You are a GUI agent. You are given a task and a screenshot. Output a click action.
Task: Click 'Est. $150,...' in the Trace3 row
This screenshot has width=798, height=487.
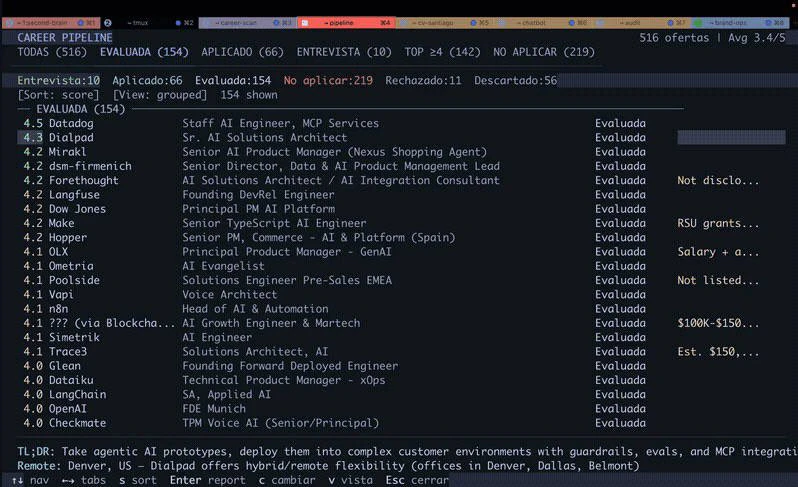click(x=718, y=351)
